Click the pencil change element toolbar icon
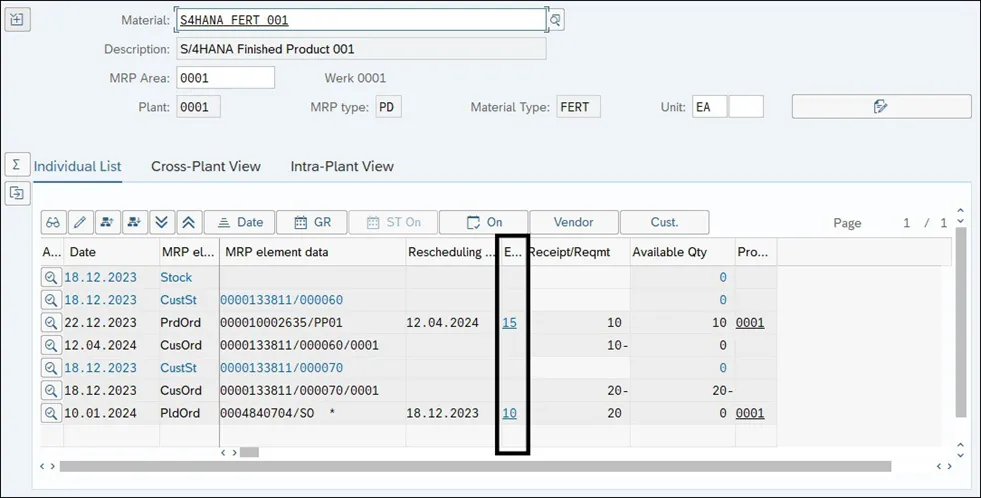This screenshot has width=981, height=498. 80,222
